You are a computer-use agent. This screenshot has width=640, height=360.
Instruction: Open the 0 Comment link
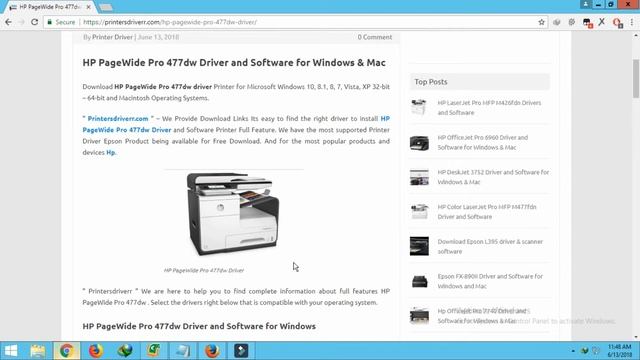tap(375, 37)
